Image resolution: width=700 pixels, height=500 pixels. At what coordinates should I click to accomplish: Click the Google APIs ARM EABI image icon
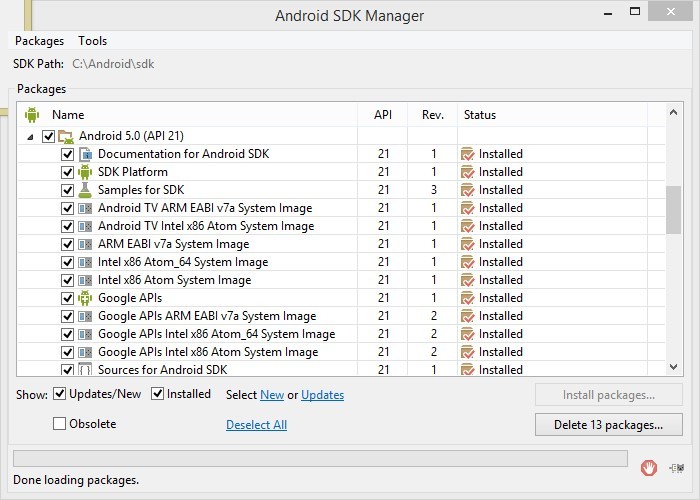pyautogui.click(x=85, y=317)
